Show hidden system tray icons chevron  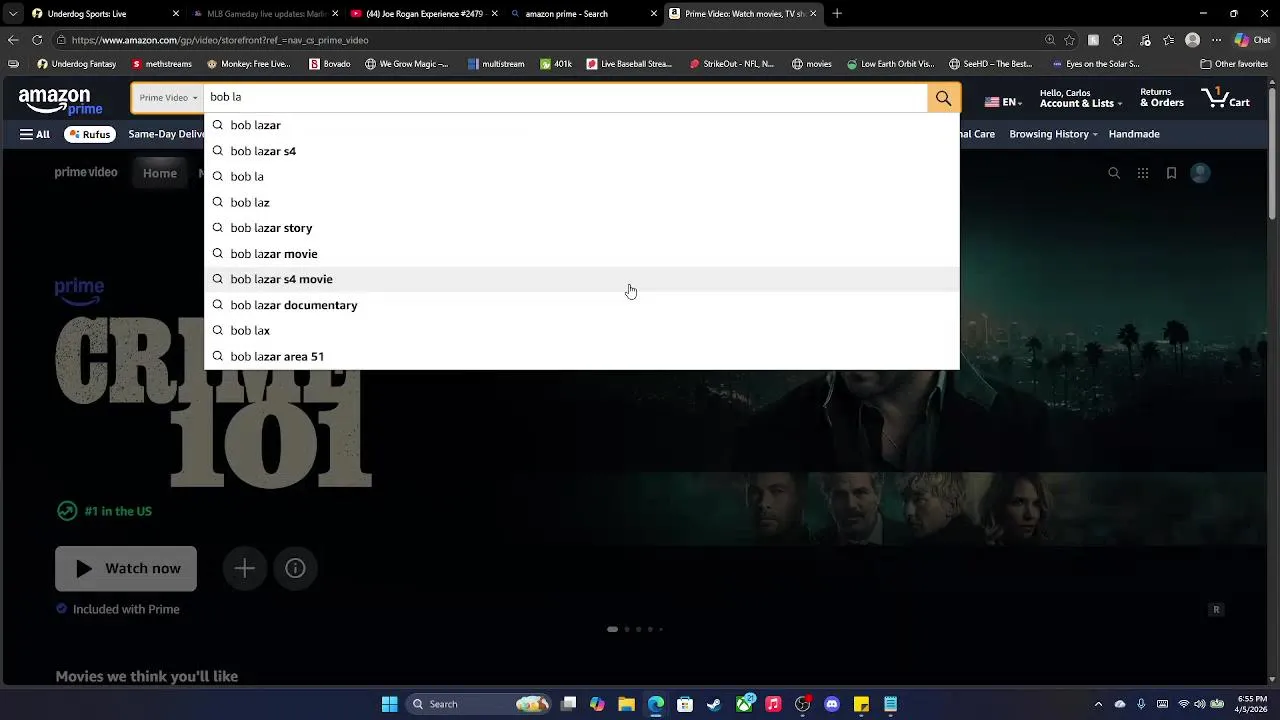[x=1098, y=704]
